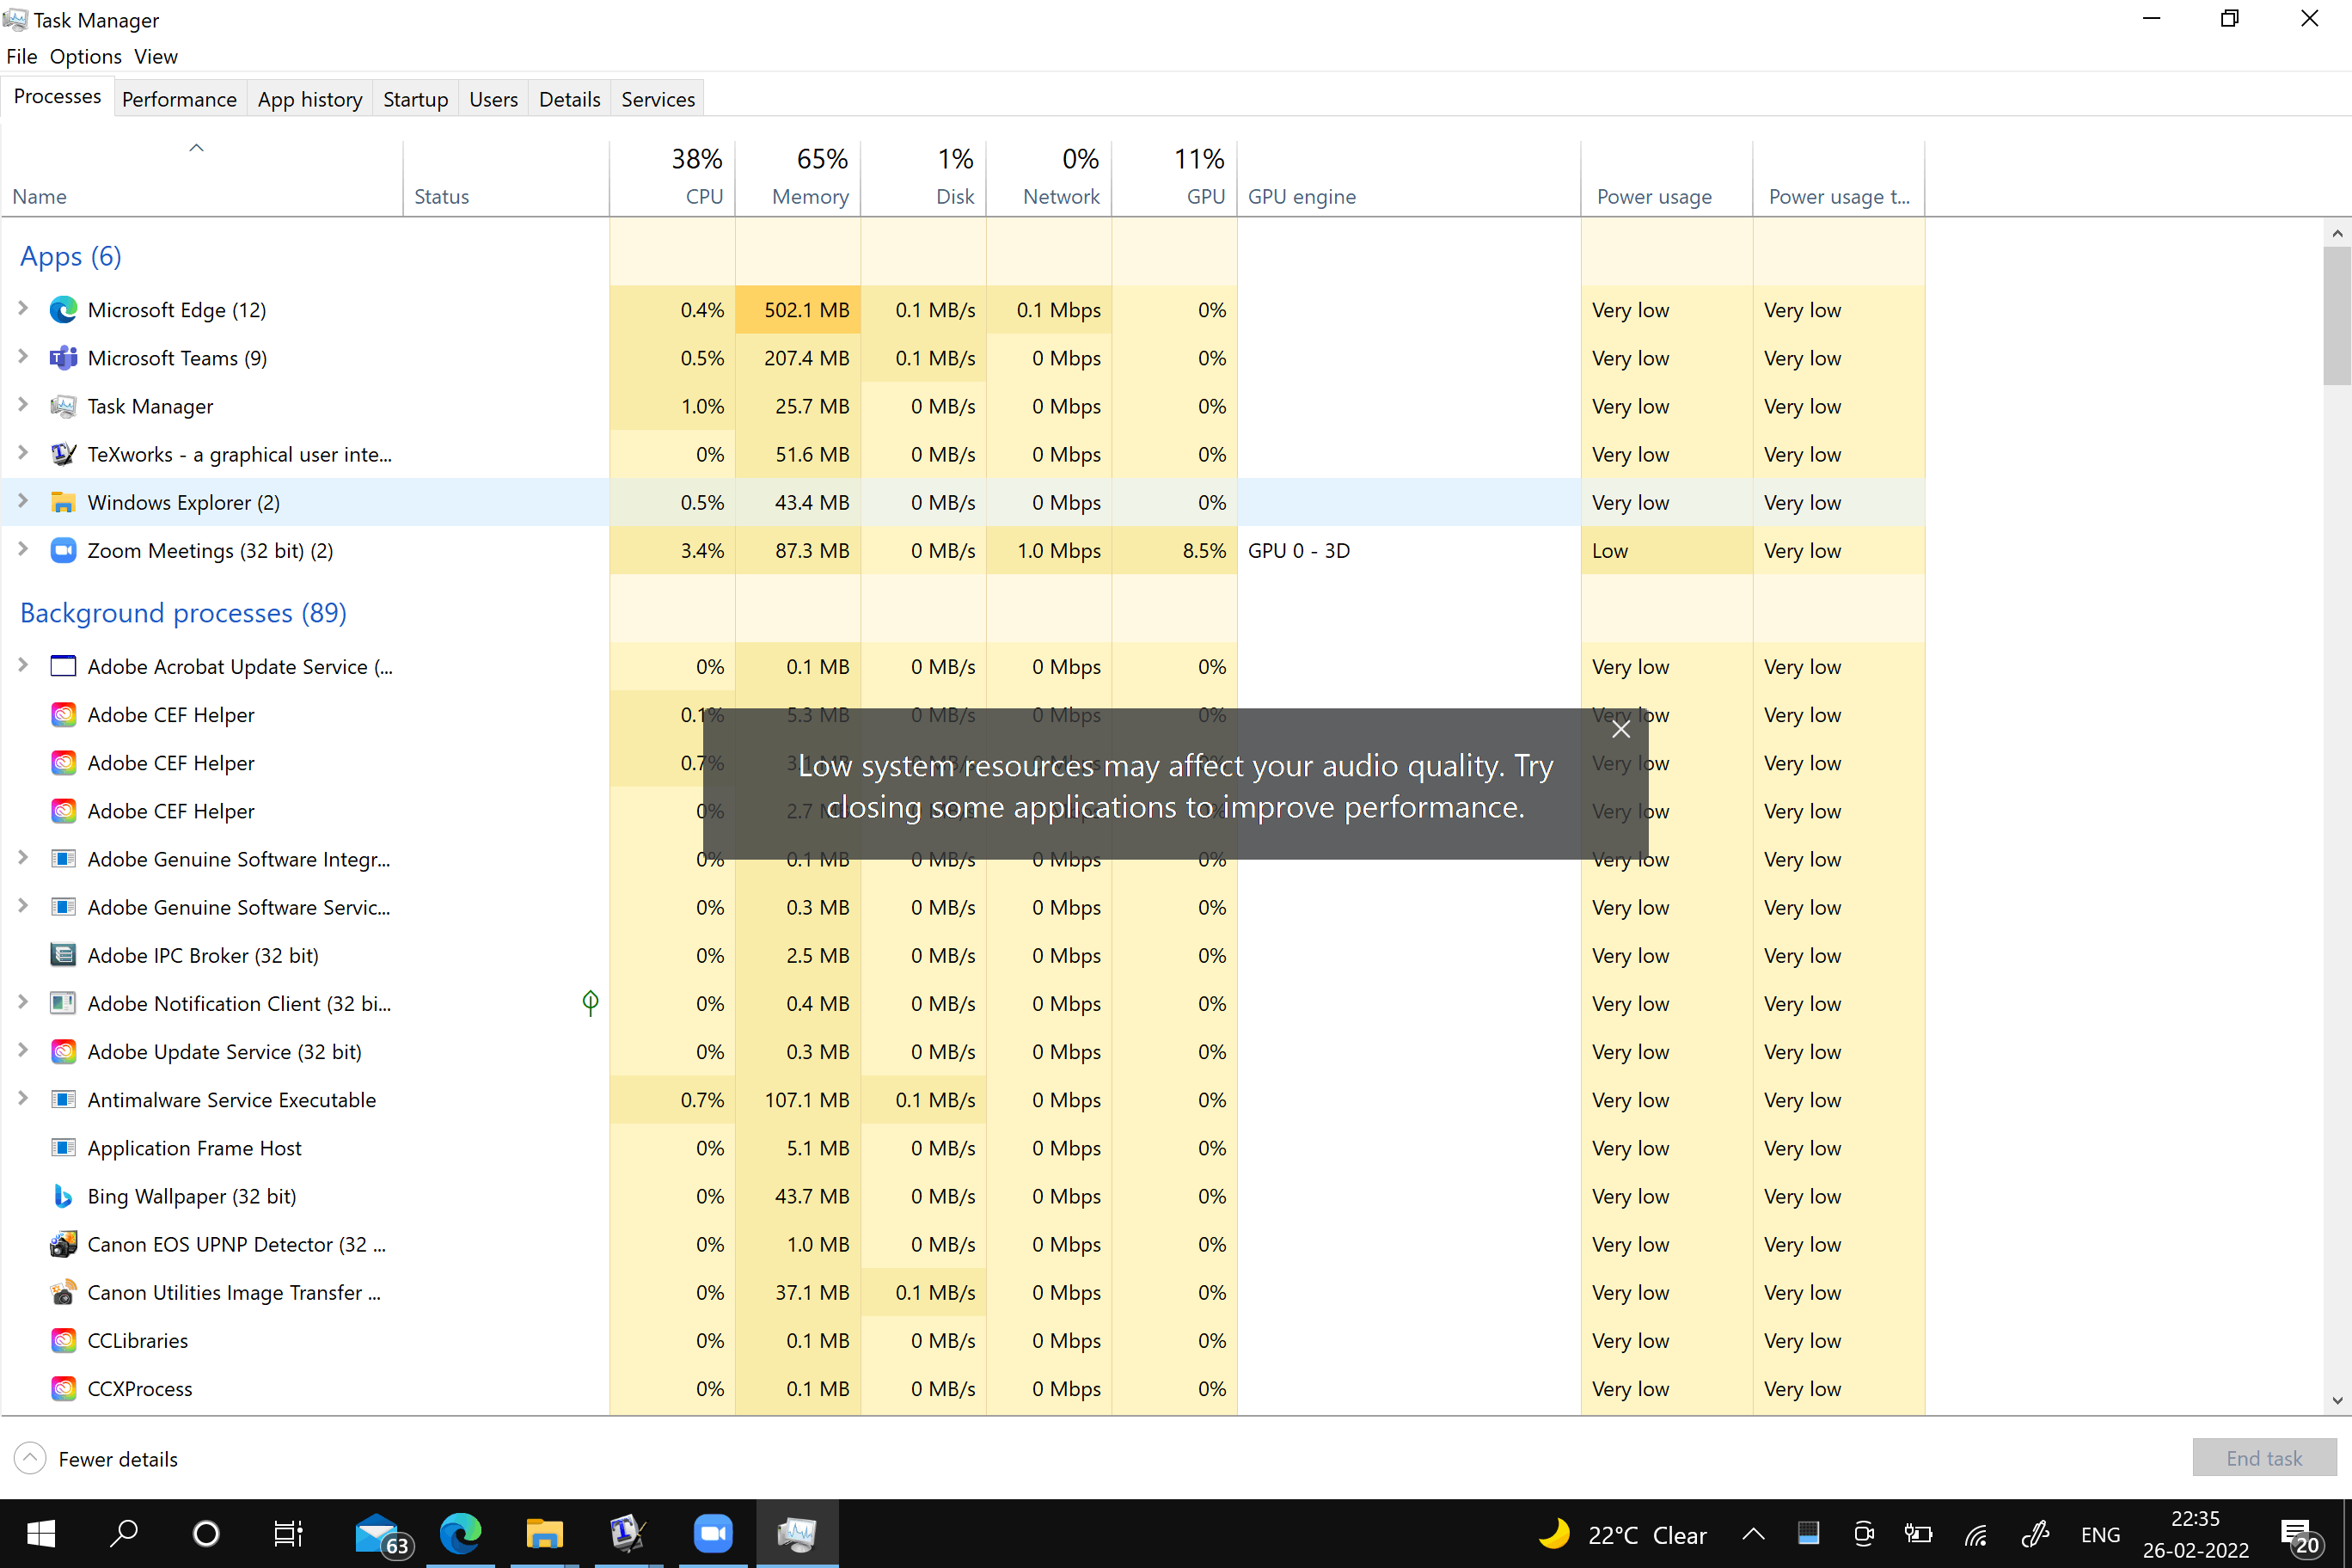Click the scrollbar down arrow
Viewport: 2352px width, 1568px height.
pyautogui.click(x=2337, y=1401)
